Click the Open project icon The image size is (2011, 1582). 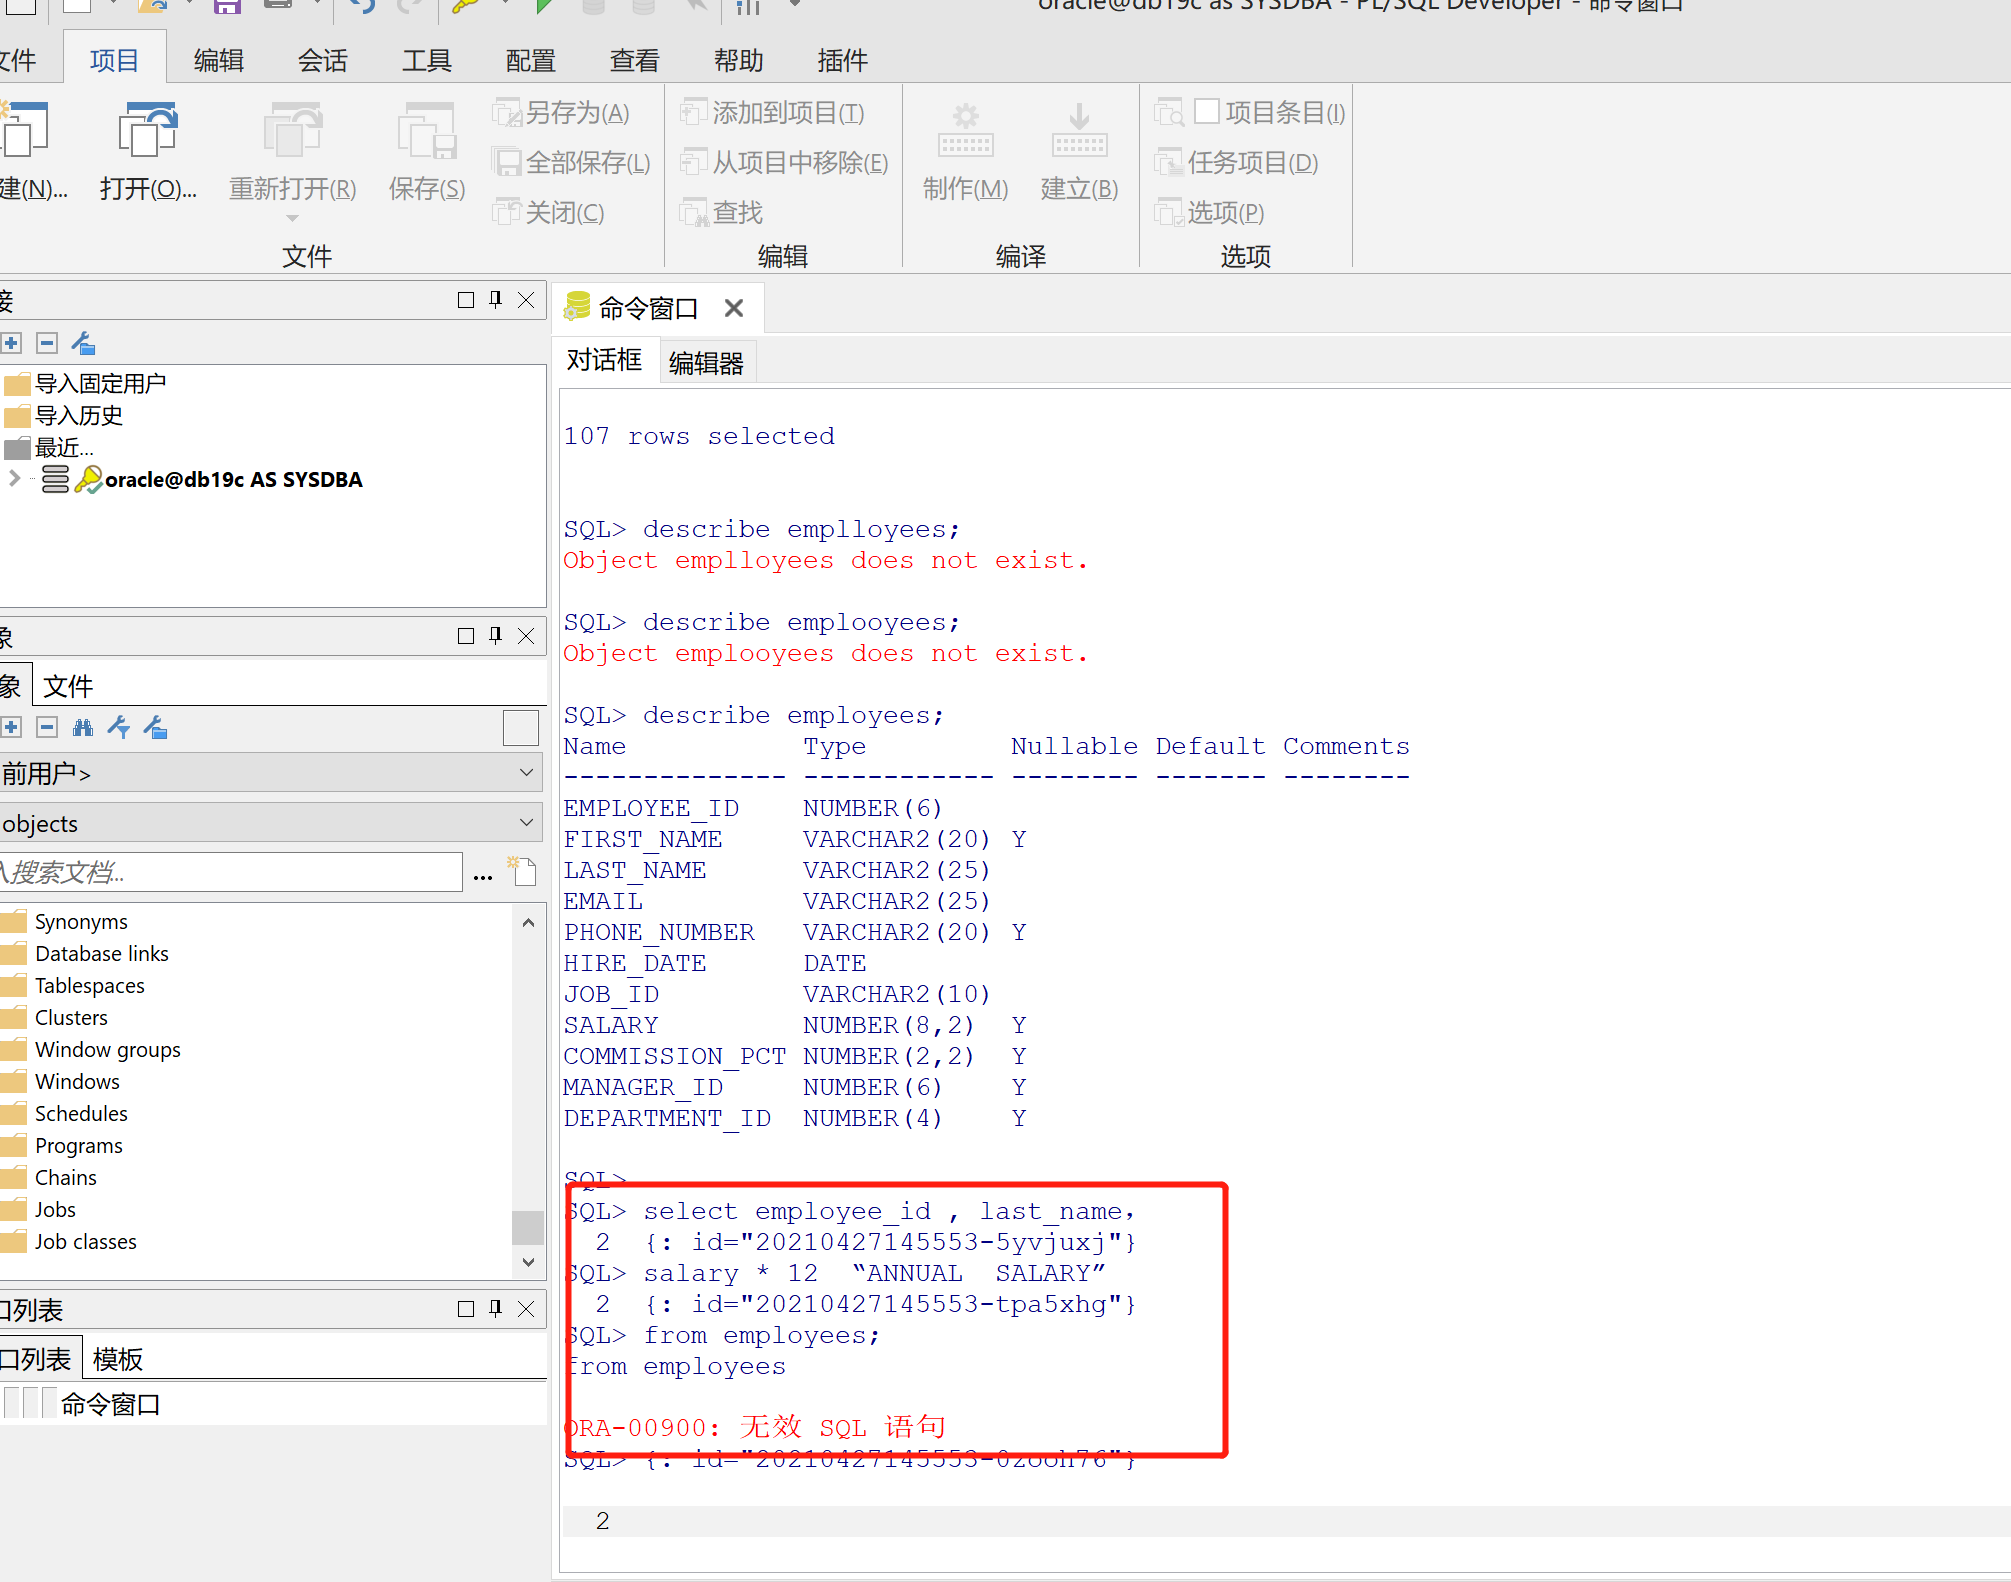(148, 132)
